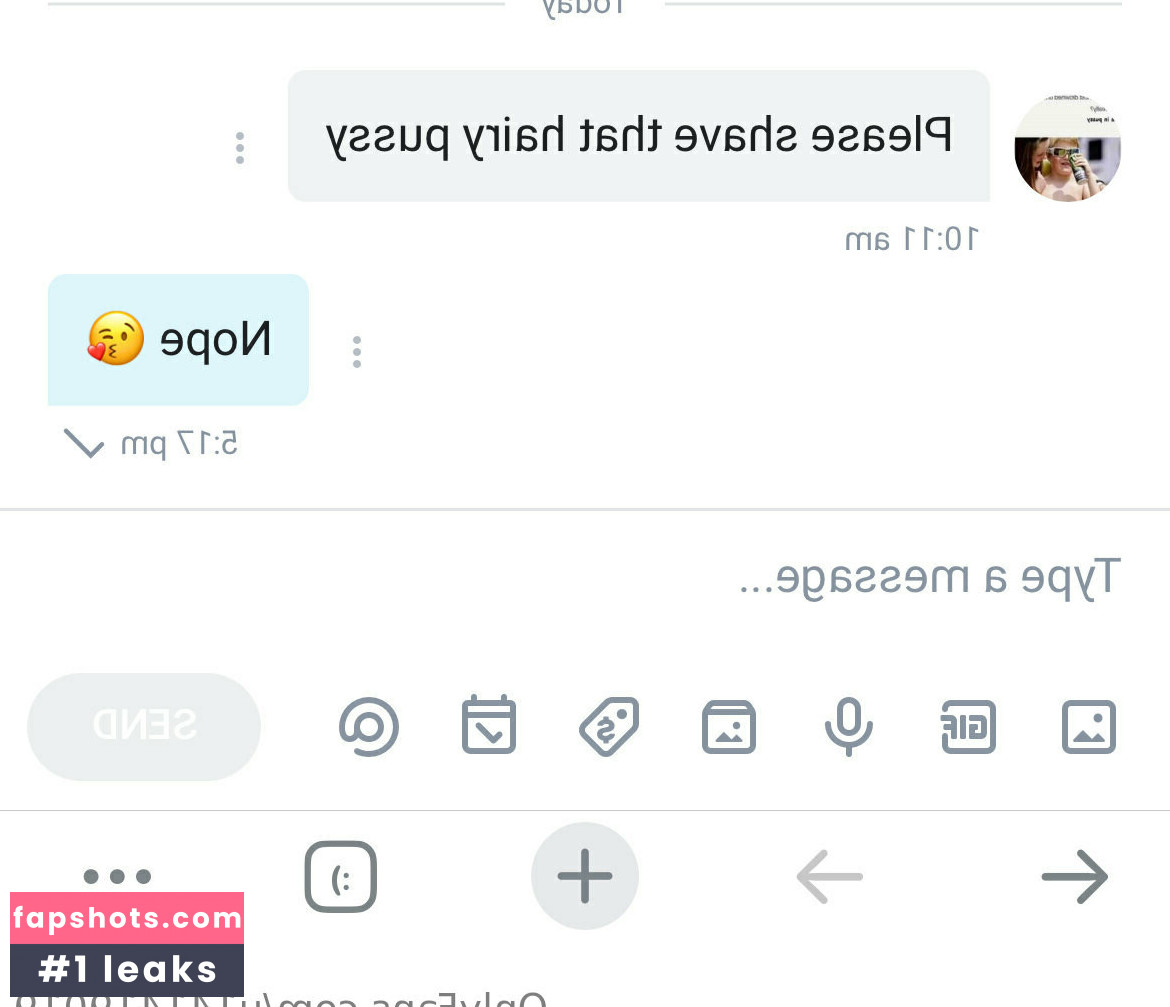Open the GIF picker icon

coord(969,727)
